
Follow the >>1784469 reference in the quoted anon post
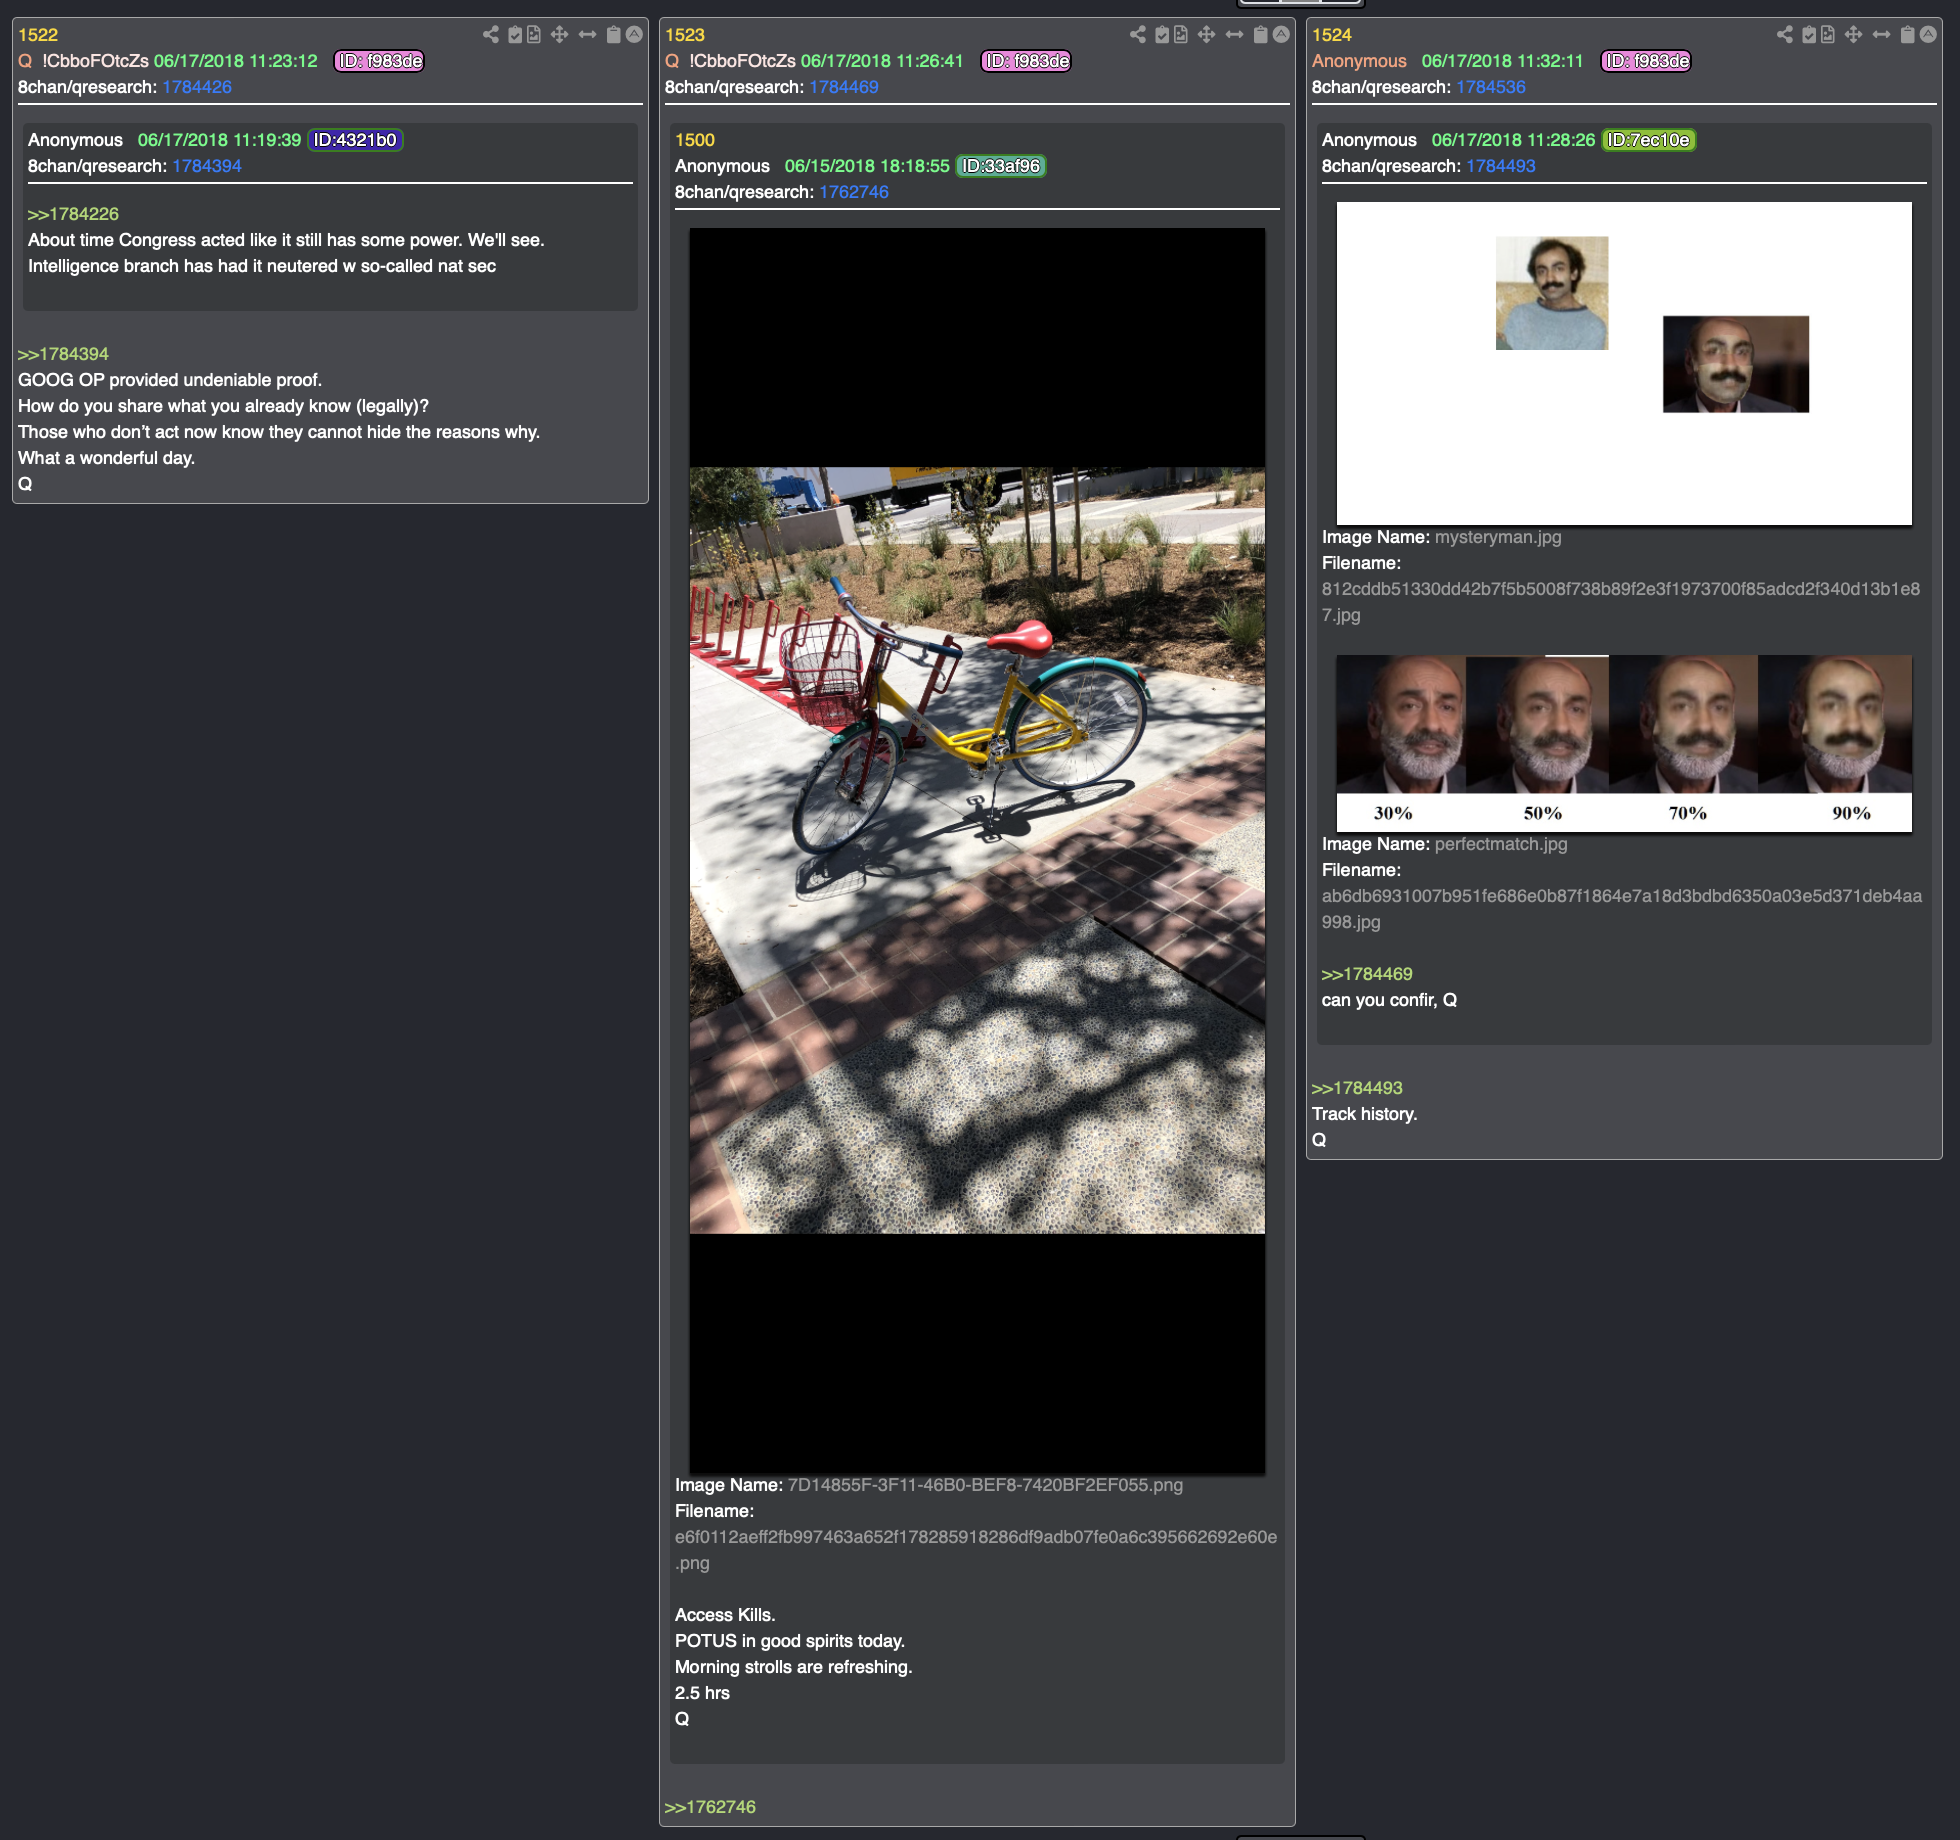pos(1367,974)
